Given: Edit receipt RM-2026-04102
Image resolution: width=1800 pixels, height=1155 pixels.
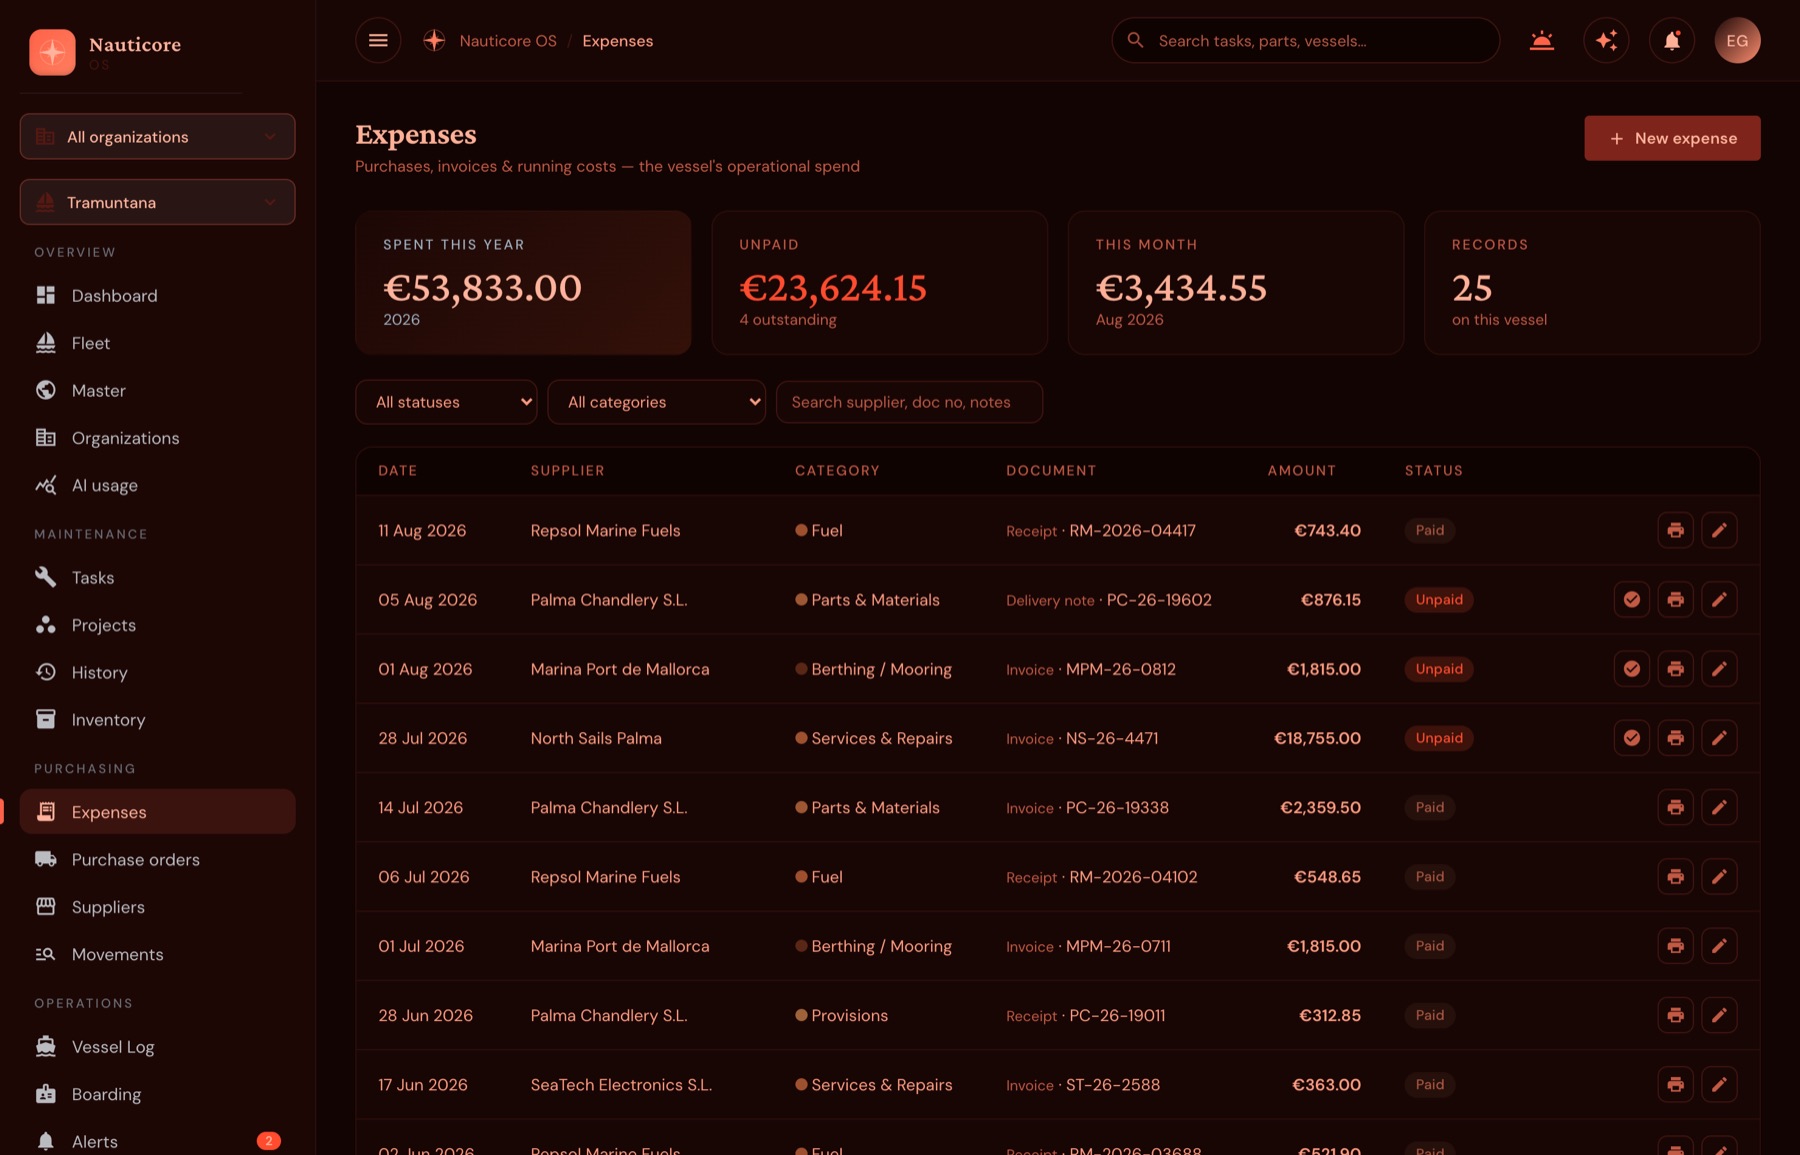Looking at the screenshot, I should coord(1719,877).
